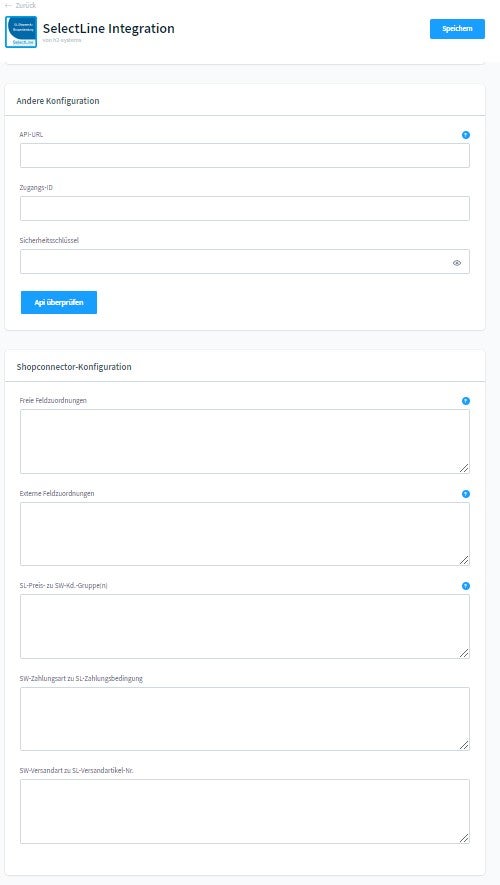The height and width of the screenshot is (885, 500).
Task: Click the Api überprüfen button
Action: 59,303
